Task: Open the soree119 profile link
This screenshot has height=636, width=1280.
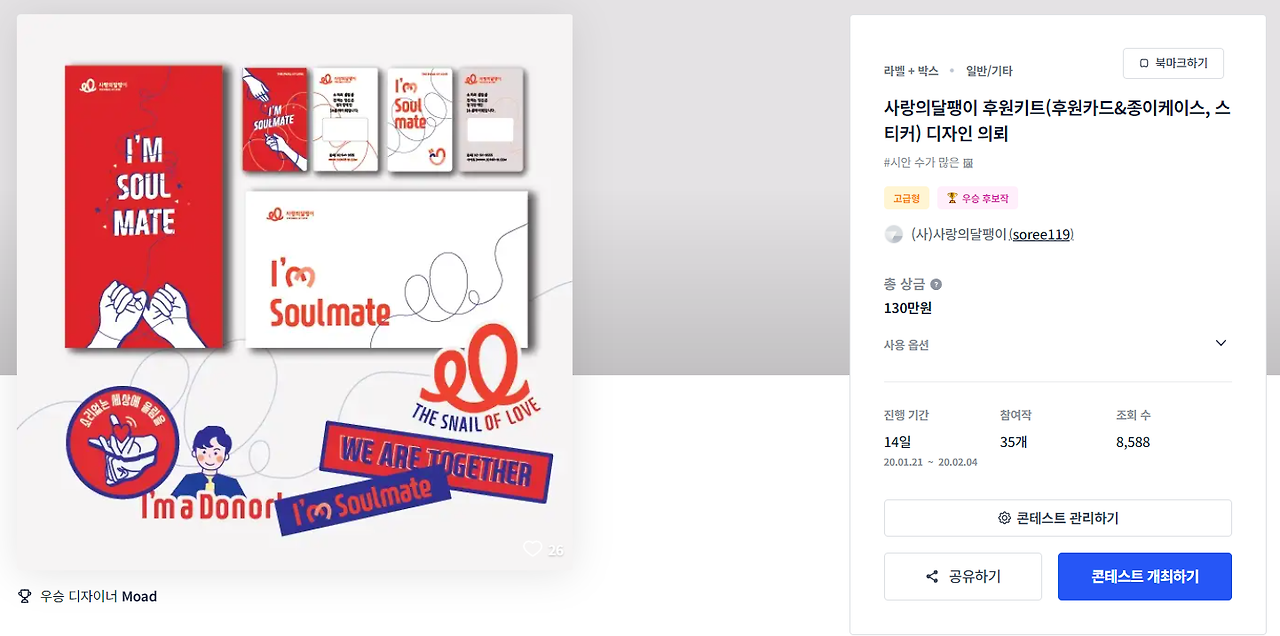Action: (1041, 234)
